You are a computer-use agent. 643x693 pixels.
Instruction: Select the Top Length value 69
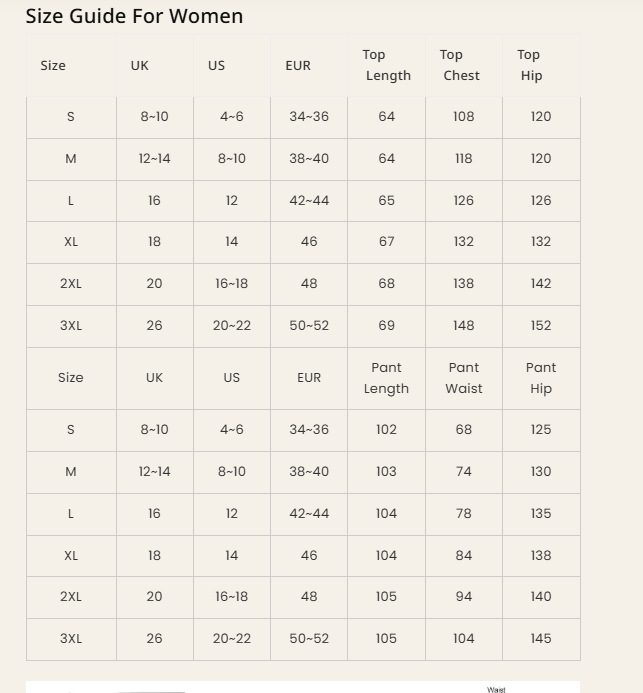[387, 326]
